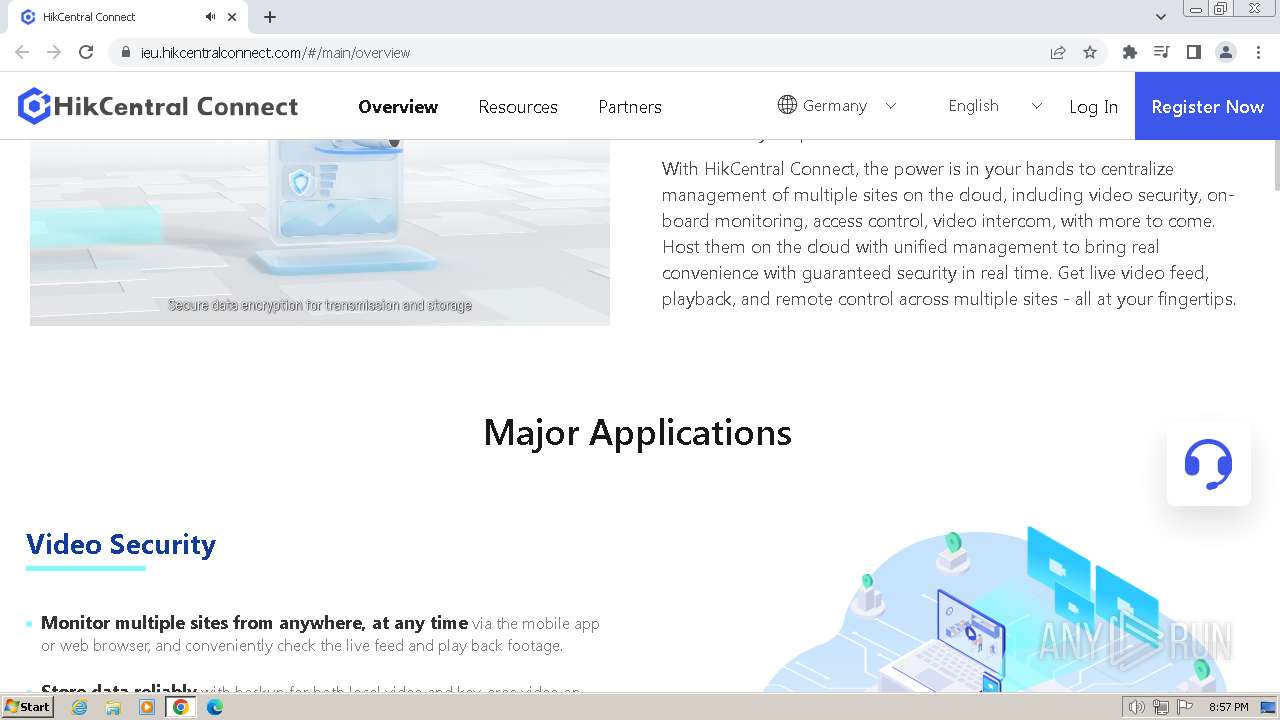This screenshot has height=720, width=1280.
Task: View site information lock icon
Action: 126,52
